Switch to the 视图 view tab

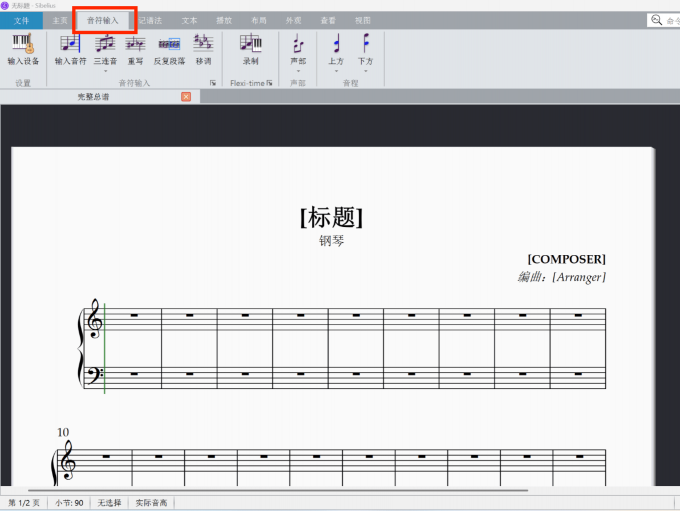pyautogui.click(x=363, y=20)
